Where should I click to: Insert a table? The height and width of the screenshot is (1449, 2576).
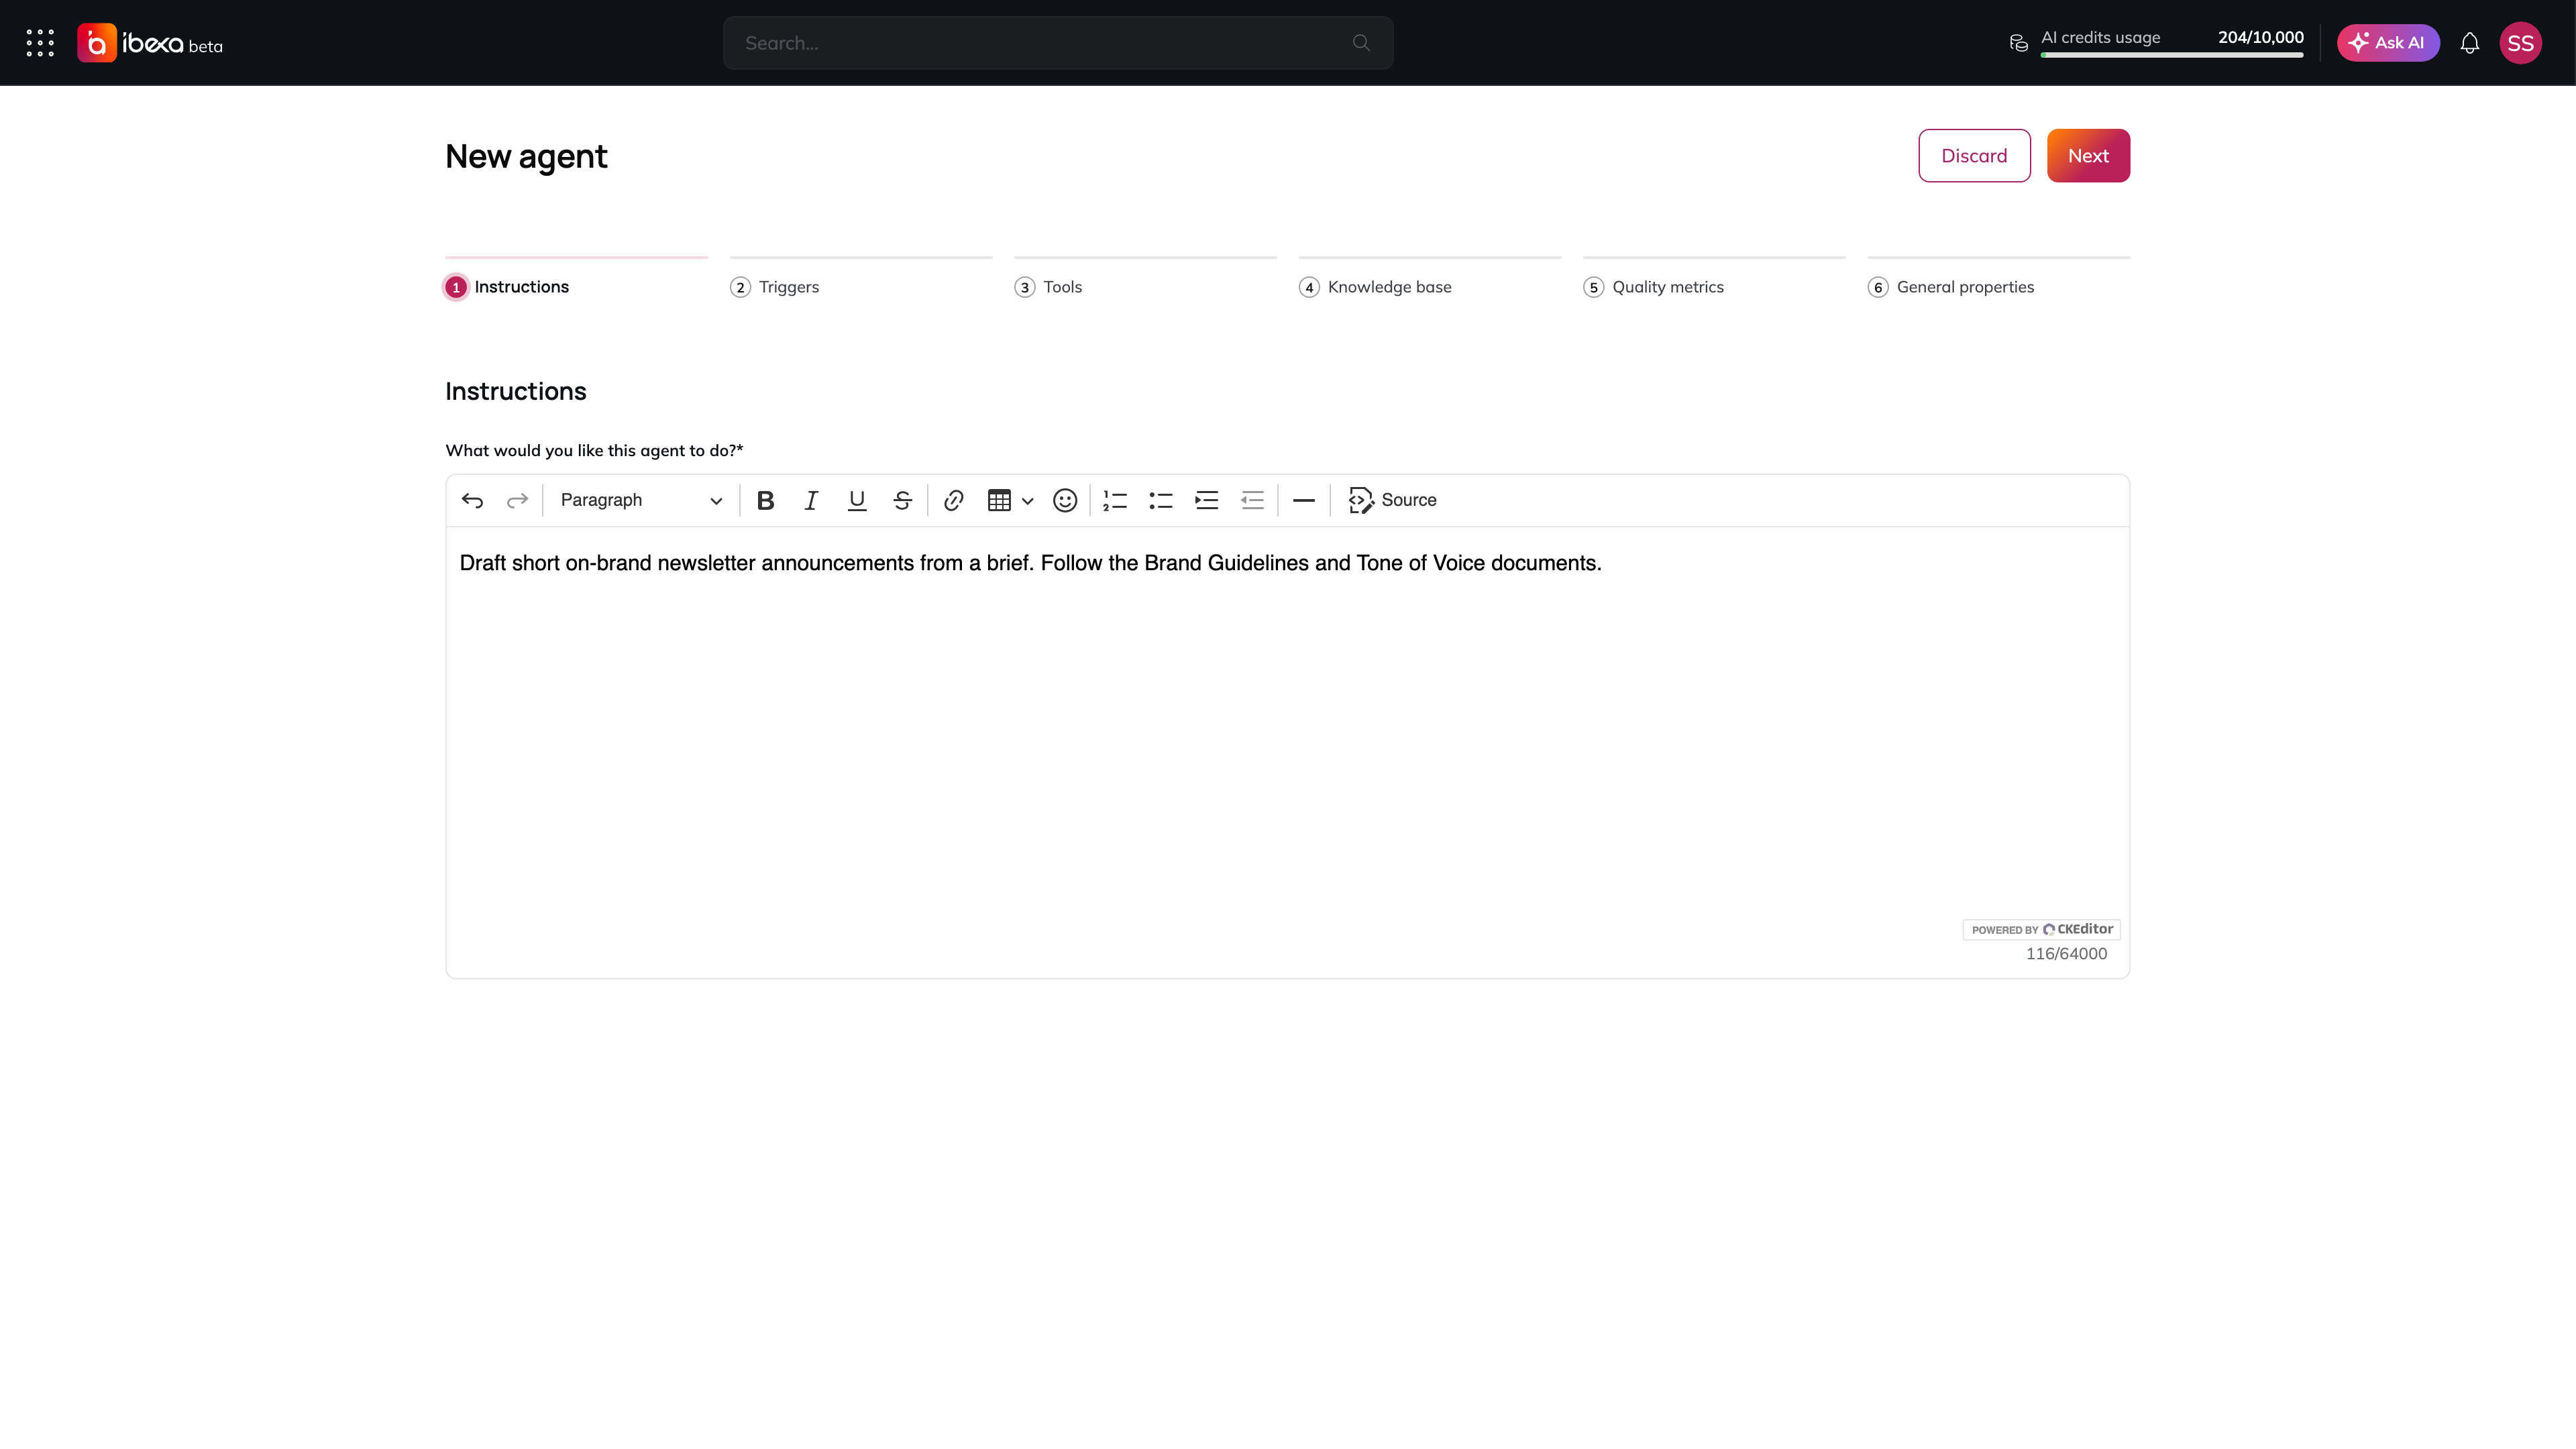pyautogui.click(x=999, y=500)
